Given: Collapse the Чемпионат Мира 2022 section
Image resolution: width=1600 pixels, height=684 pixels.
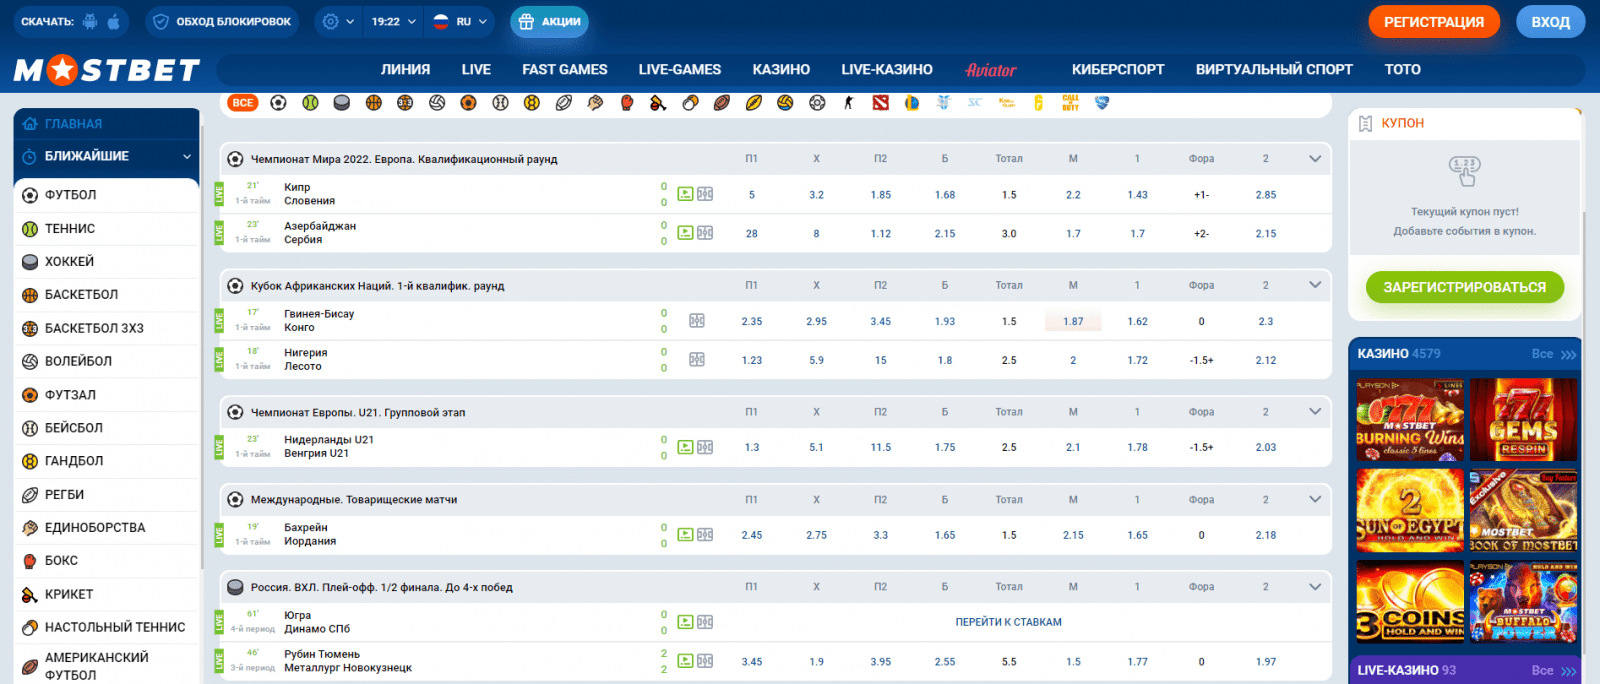Looking at the screenshot, I should coord(1315,158).
